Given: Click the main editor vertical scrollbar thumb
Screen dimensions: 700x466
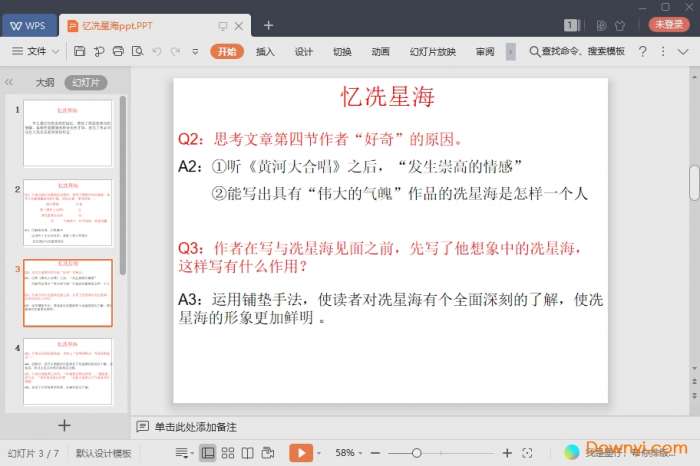Looking at the screenshot, I should [x=694, y=183].
